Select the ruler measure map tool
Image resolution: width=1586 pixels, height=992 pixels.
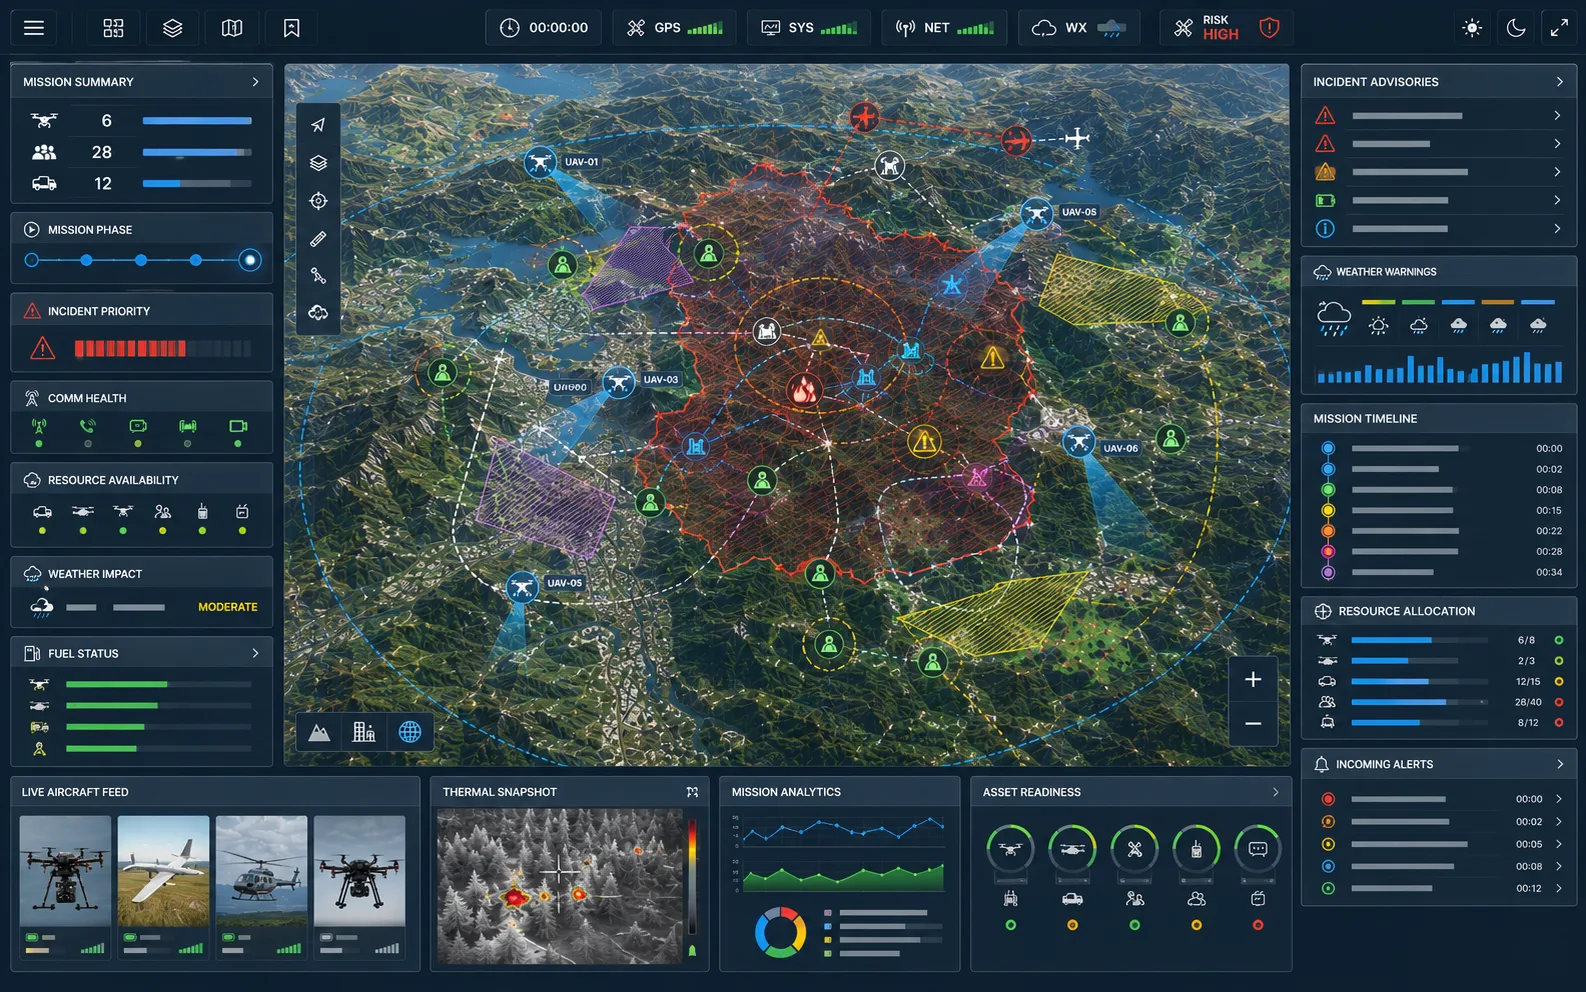pos(318,239)
